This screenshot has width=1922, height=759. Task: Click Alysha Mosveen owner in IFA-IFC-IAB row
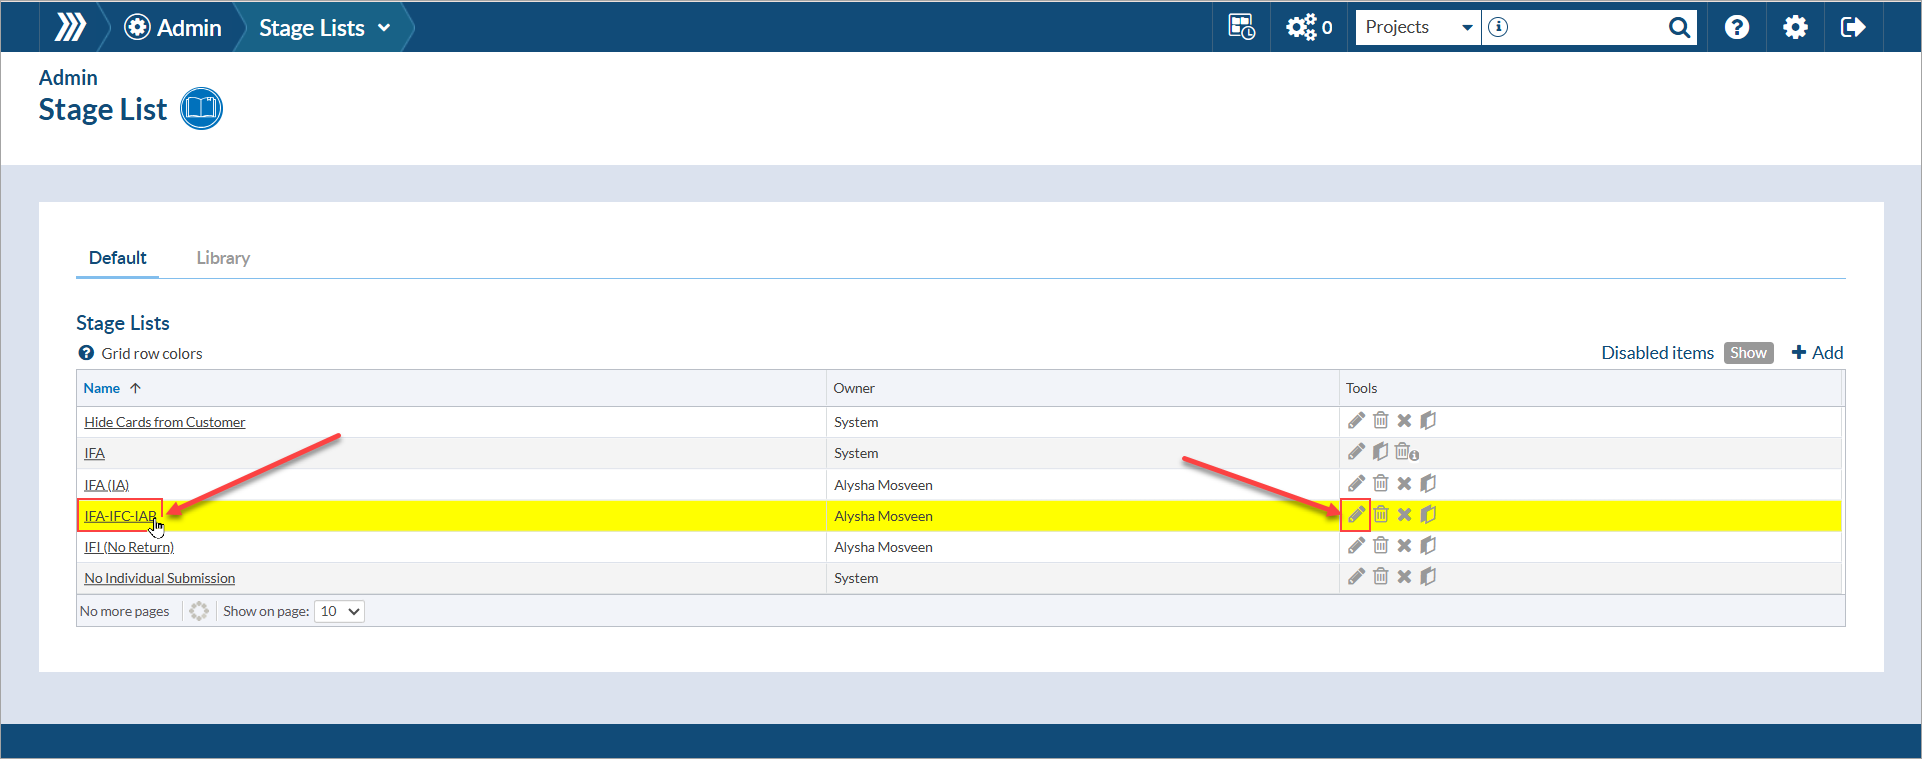point(883,516)
